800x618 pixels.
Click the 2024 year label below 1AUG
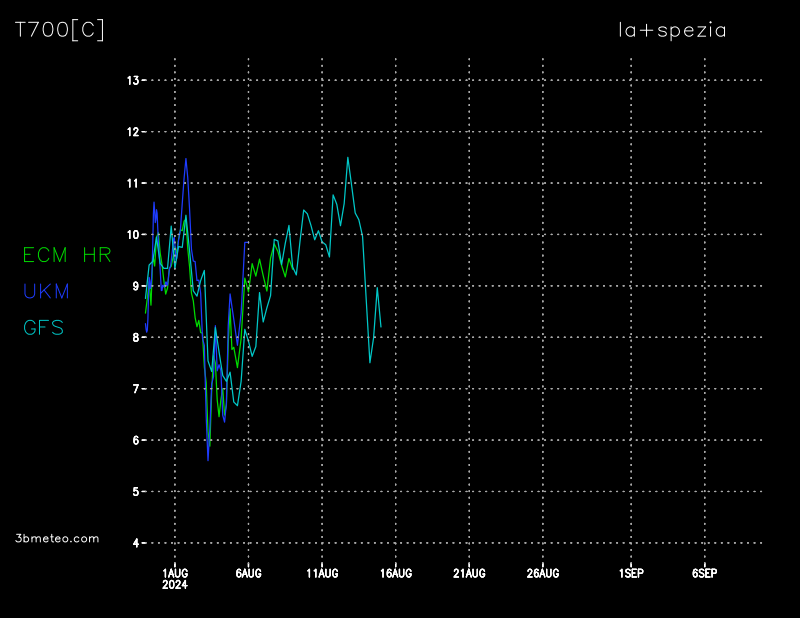click(174, 584)
